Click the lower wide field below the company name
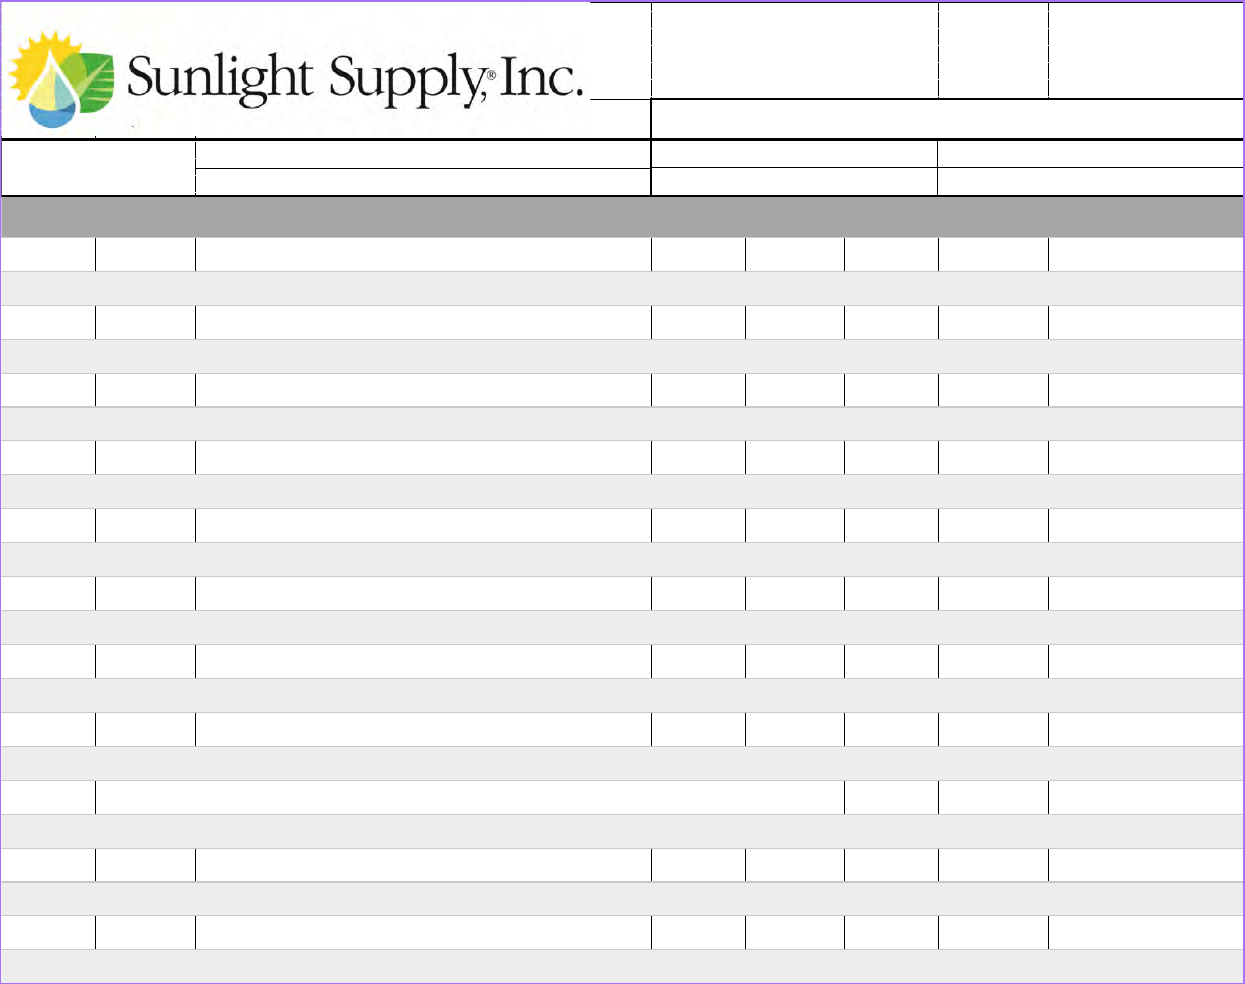1245x984 pixels. pyautogui.click(x=422, y=181)
